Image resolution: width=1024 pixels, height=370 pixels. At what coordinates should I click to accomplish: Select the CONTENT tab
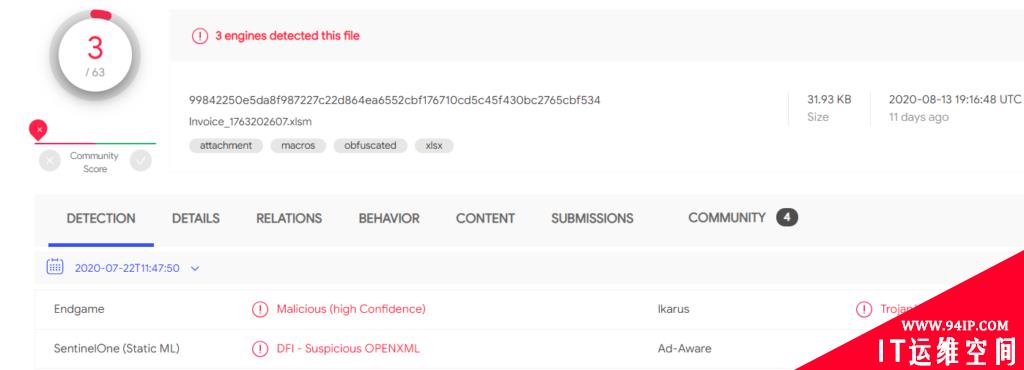(x=485, y=219)
